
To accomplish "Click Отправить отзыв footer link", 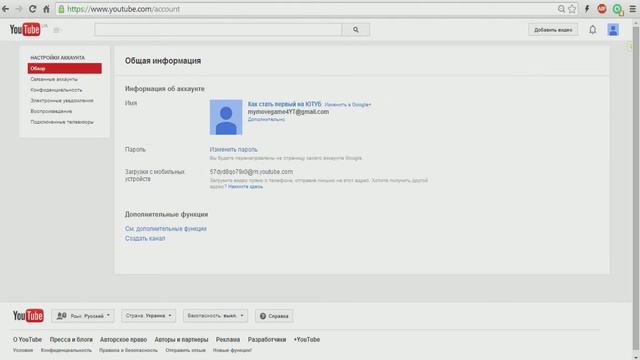I will tap(185, 350).
